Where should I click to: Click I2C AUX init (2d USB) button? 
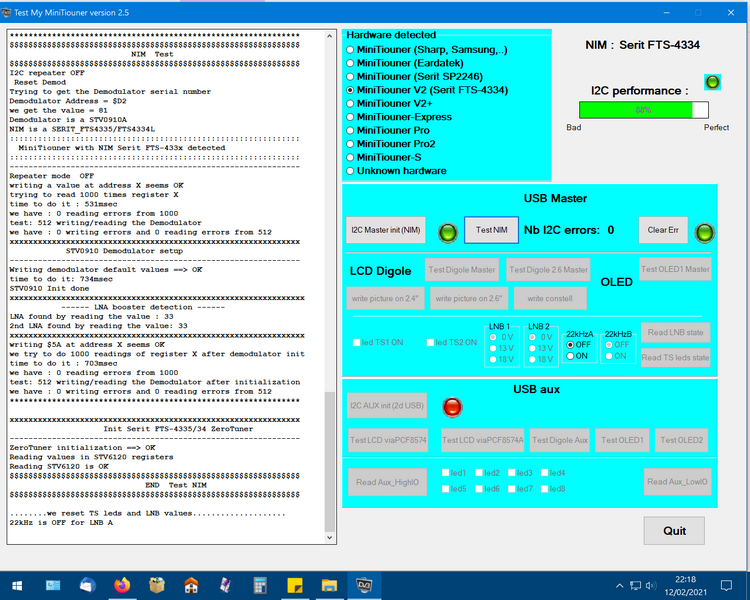[x=387, y=406]
